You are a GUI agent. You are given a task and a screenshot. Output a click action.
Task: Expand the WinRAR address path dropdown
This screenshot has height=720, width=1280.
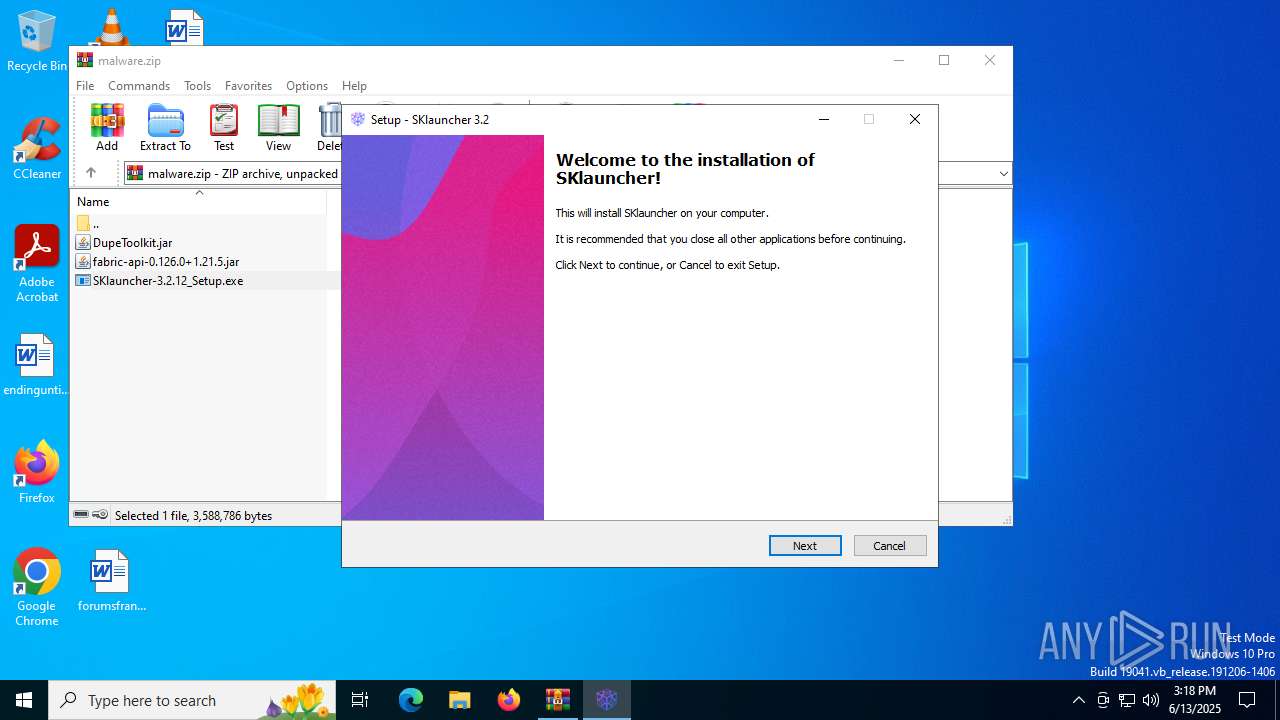point(1003,173)
